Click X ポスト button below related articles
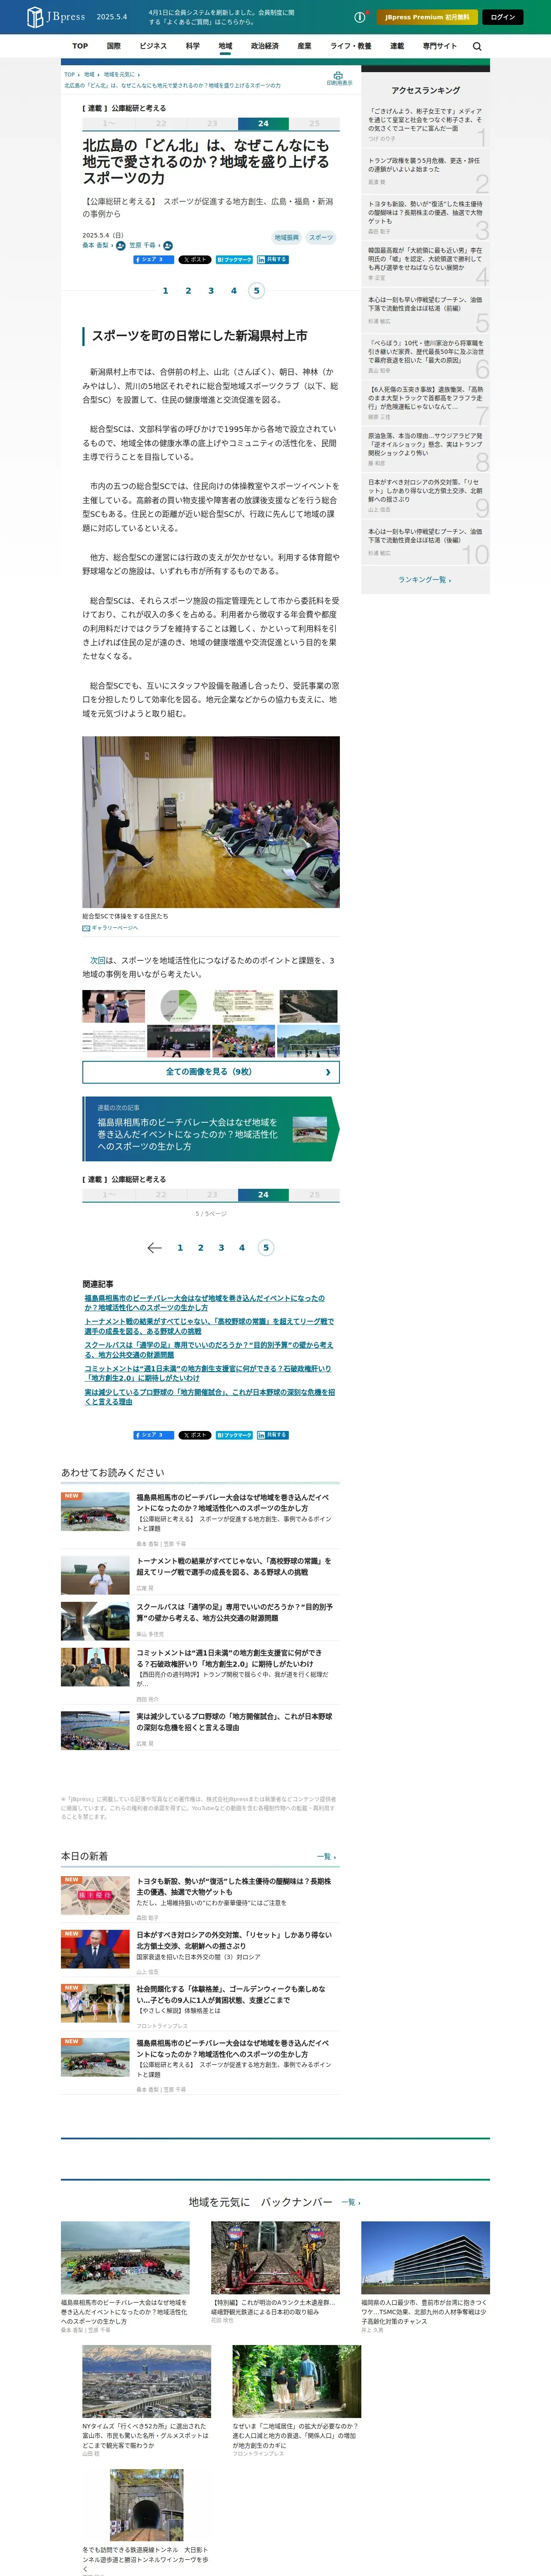 [195, 1435]
